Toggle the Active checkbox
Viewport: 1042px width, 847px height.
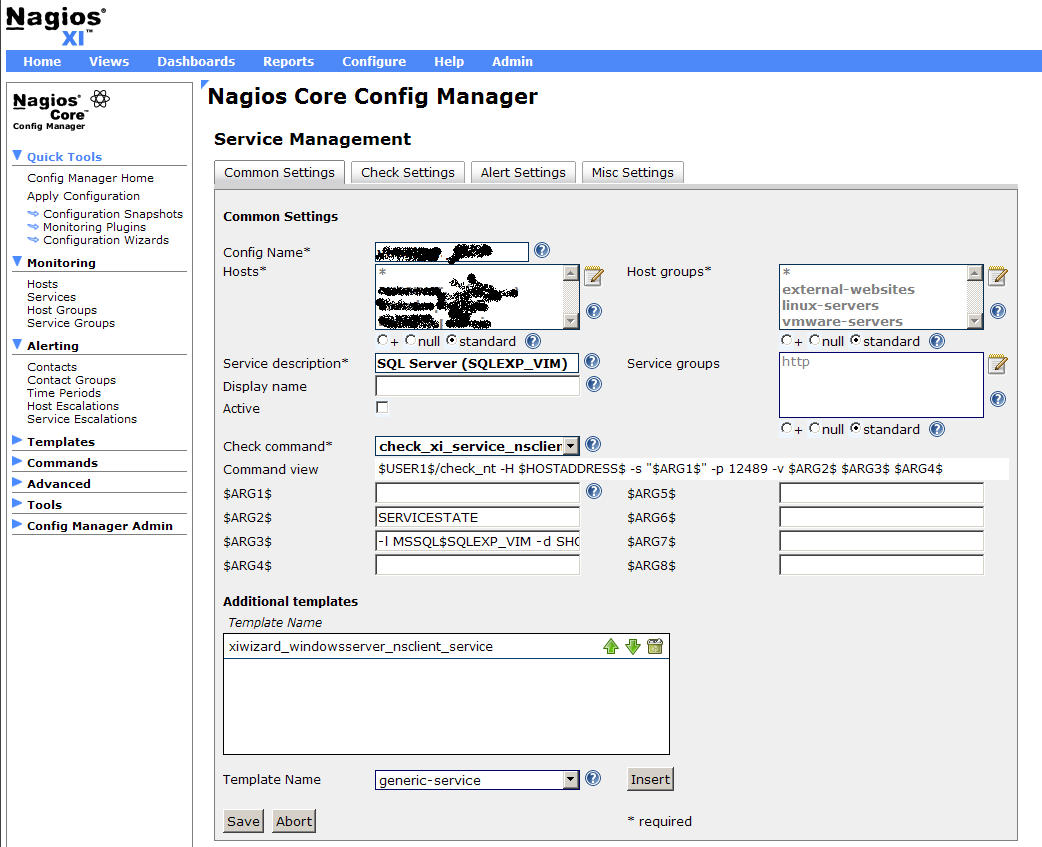tap(382, 408)
